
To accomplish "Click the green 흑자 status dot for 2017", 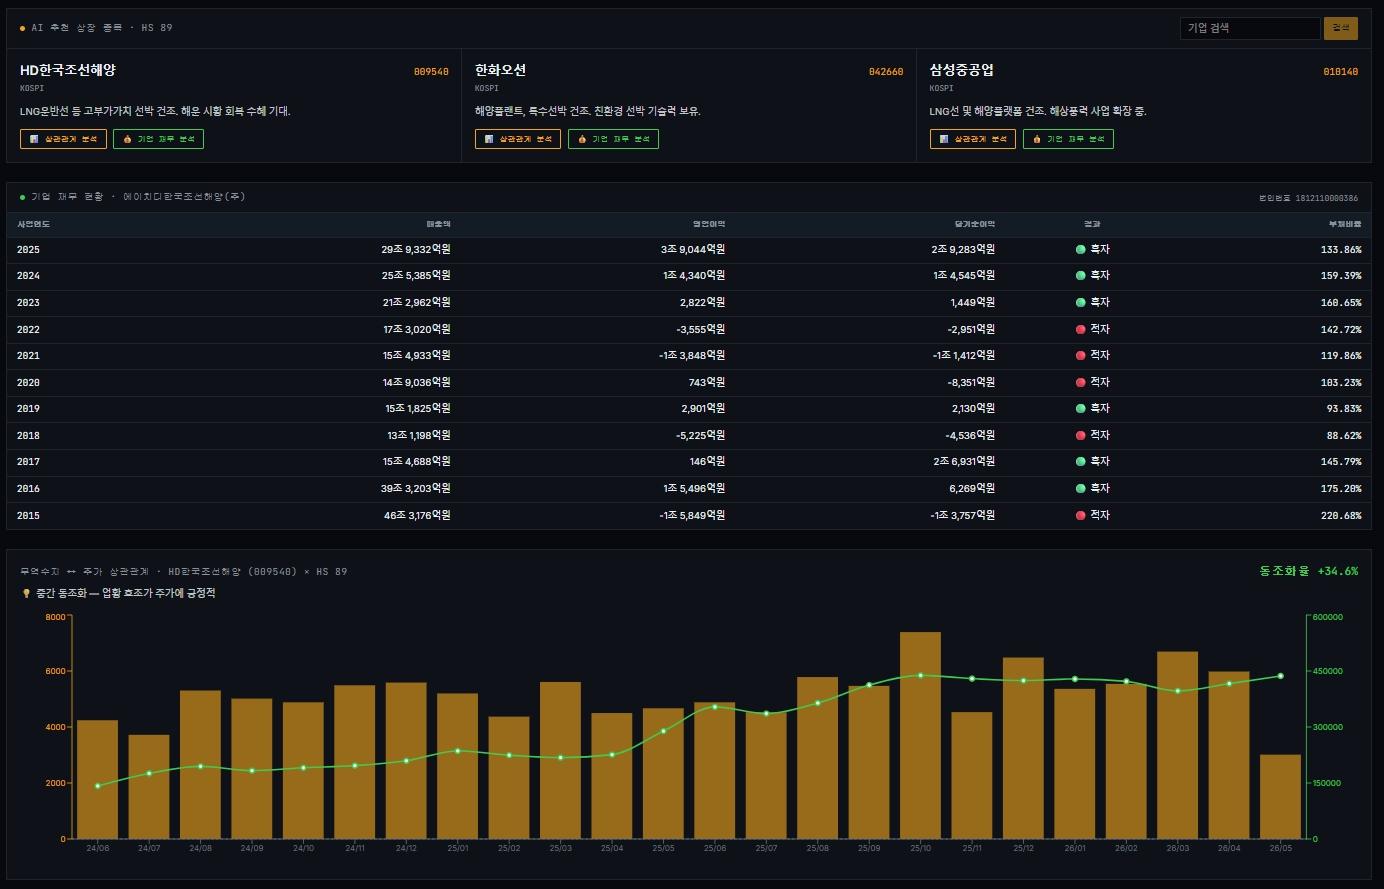I will [1080, 461].
